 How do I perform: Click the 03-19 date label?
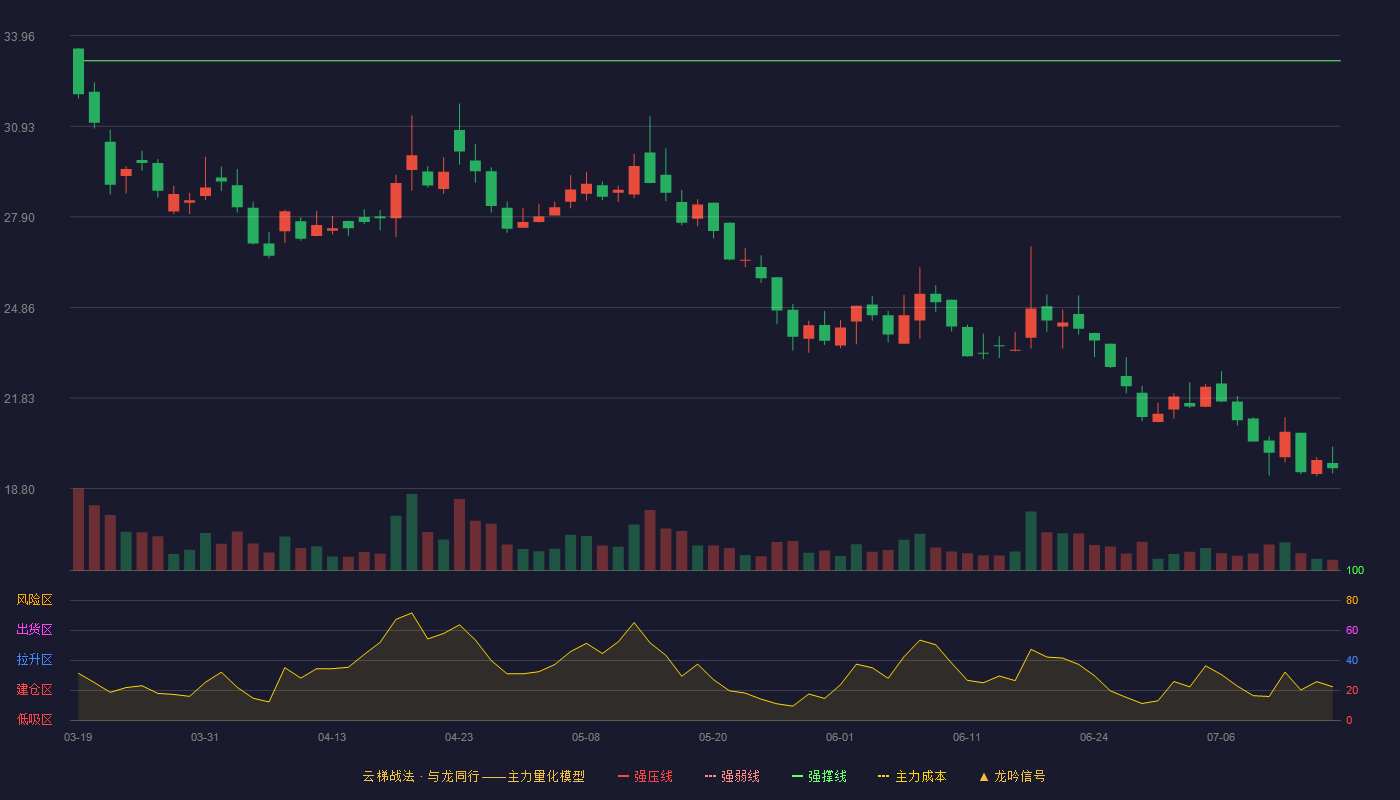click(78, 737)
